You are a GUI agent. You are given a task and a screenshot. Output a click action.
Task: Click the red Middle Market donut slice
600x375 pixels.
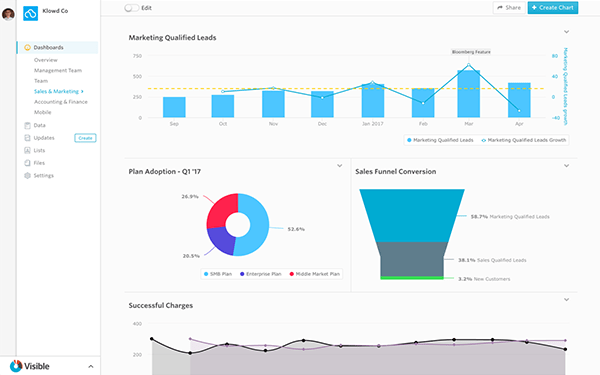click(220, 210)
